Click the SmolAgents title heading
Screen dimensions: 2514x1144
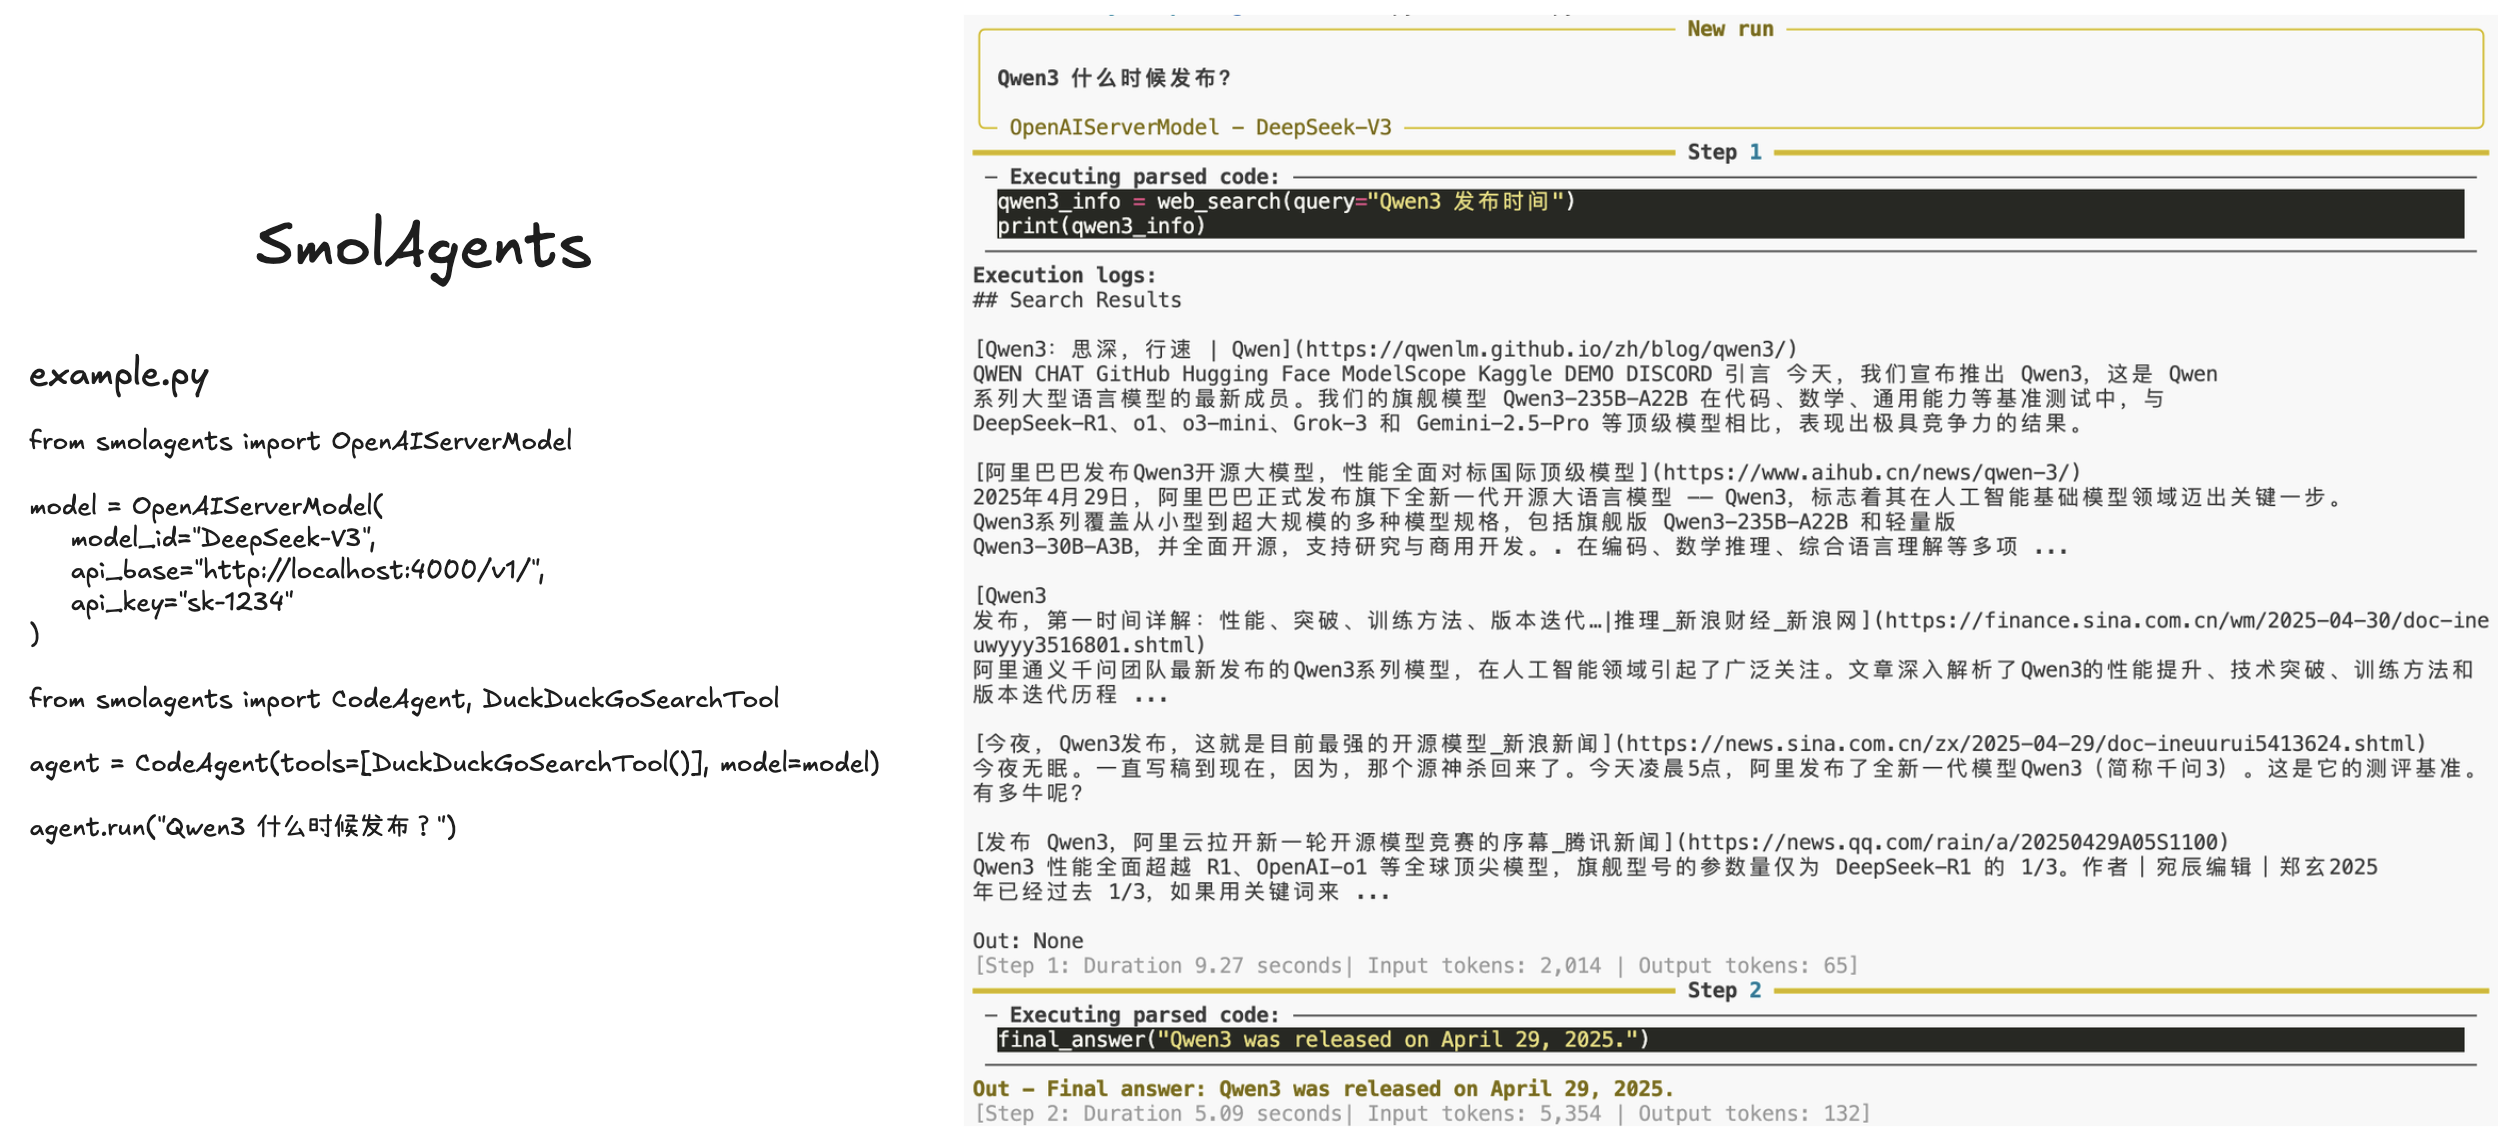pyautogui.click(x=423, y=245)
